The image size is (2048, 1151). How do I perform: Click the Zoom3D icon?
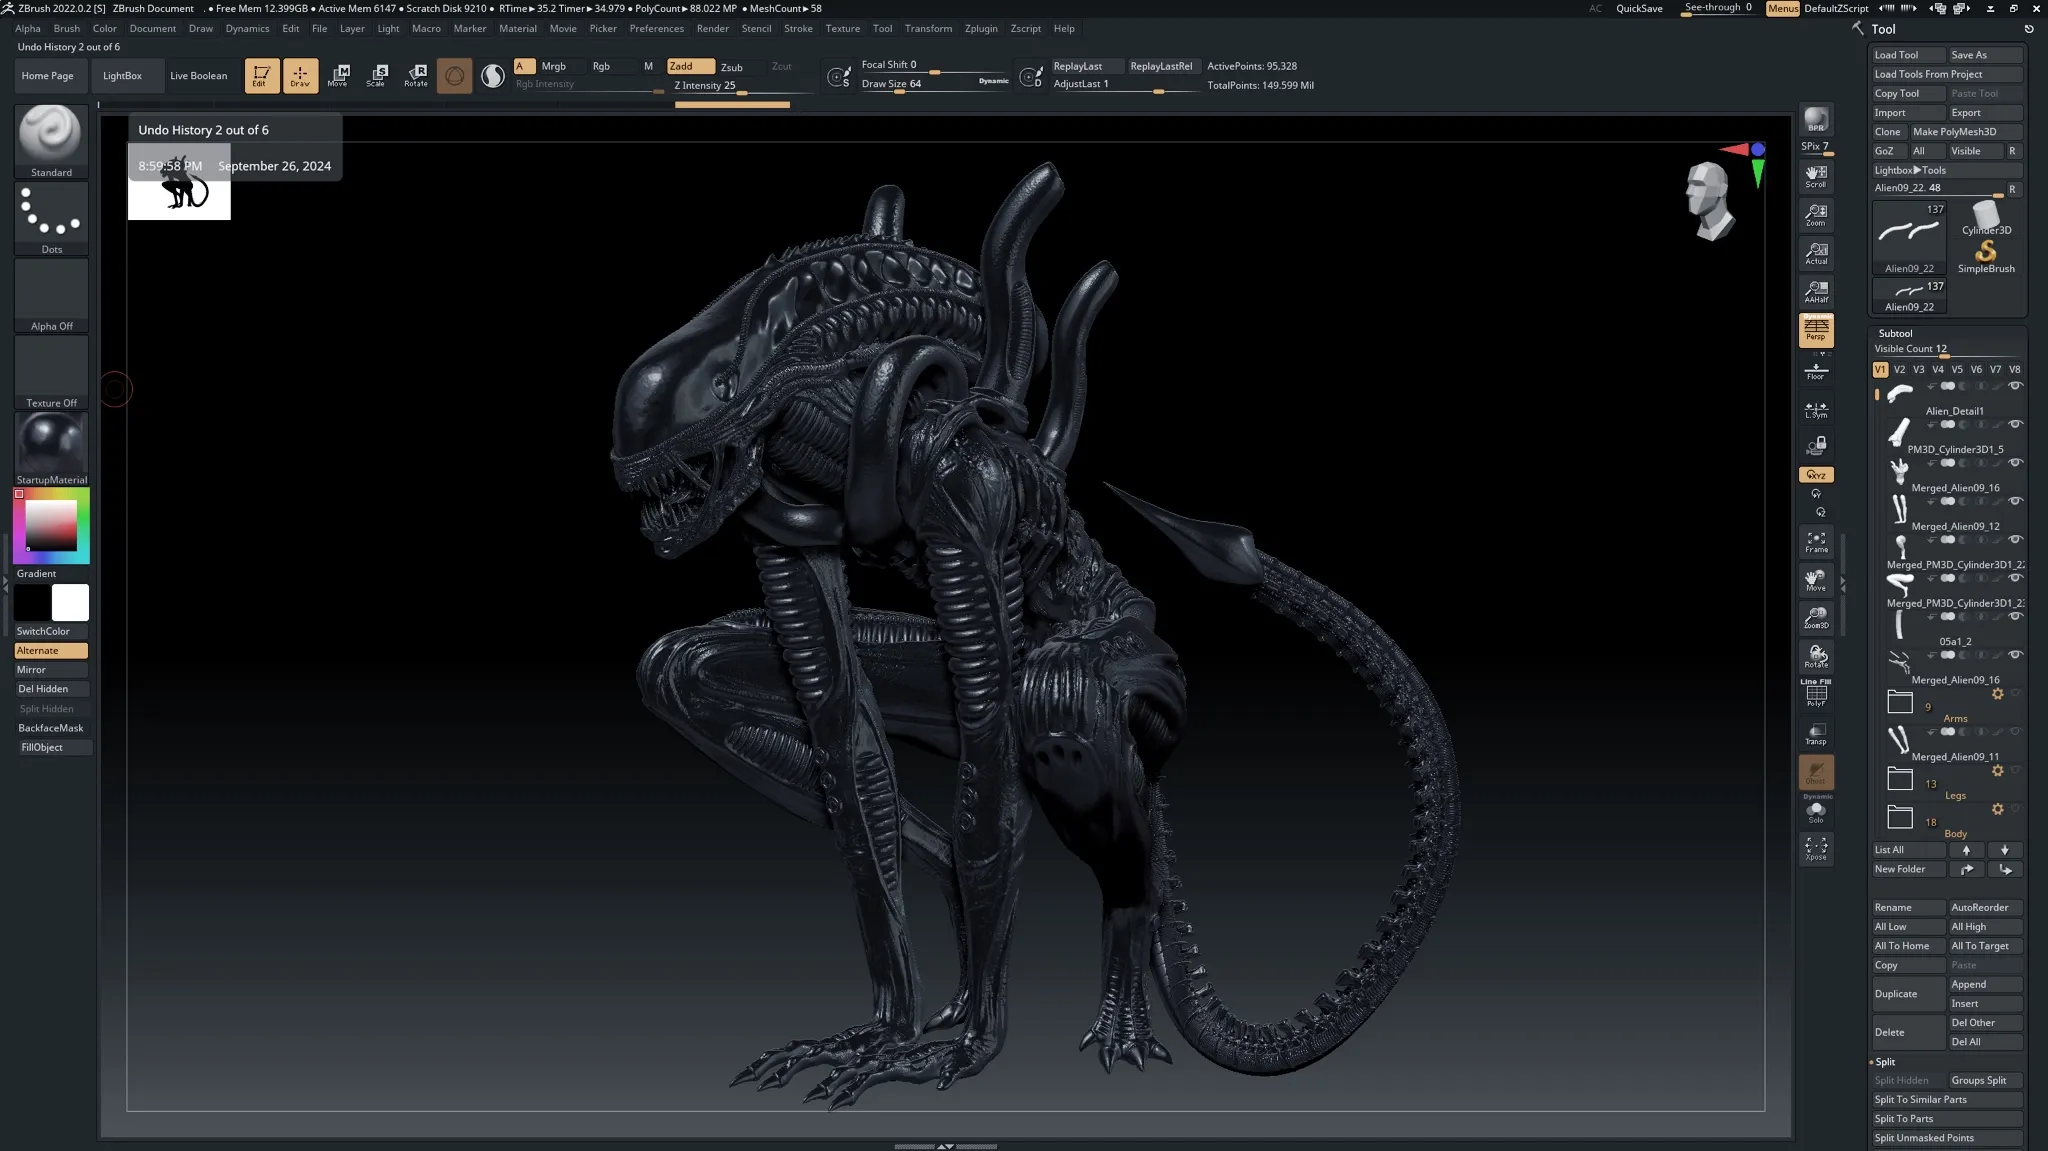coord(1816,618)
